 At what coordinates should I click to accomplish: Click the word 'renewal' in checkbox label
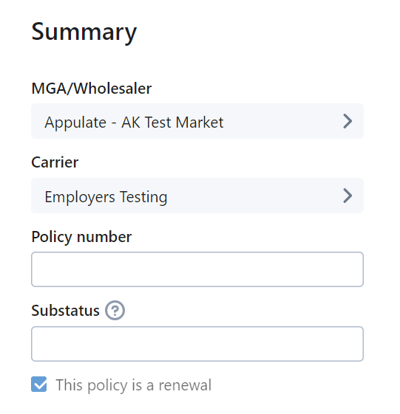coord(185,385)
